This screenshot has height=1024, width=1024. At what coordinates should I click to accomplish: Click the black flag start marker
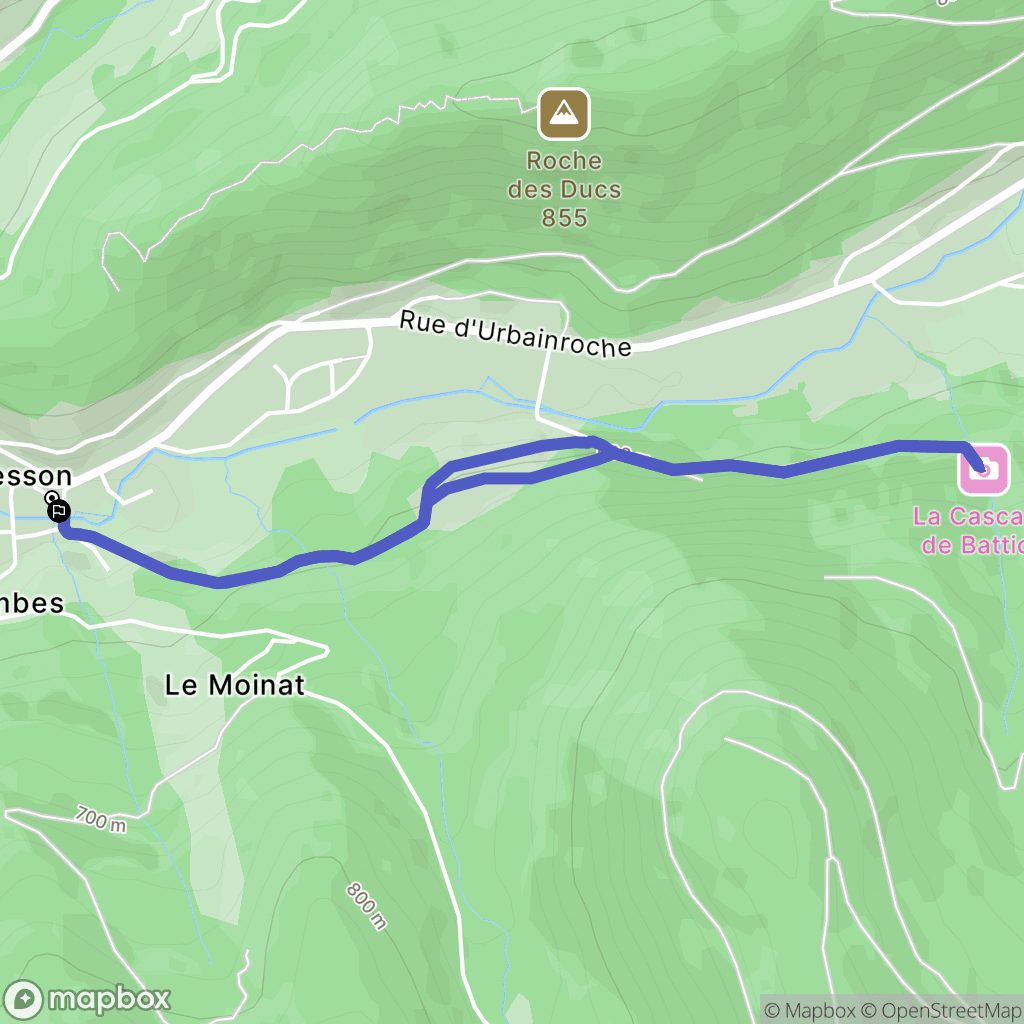[x=59, y=511]
